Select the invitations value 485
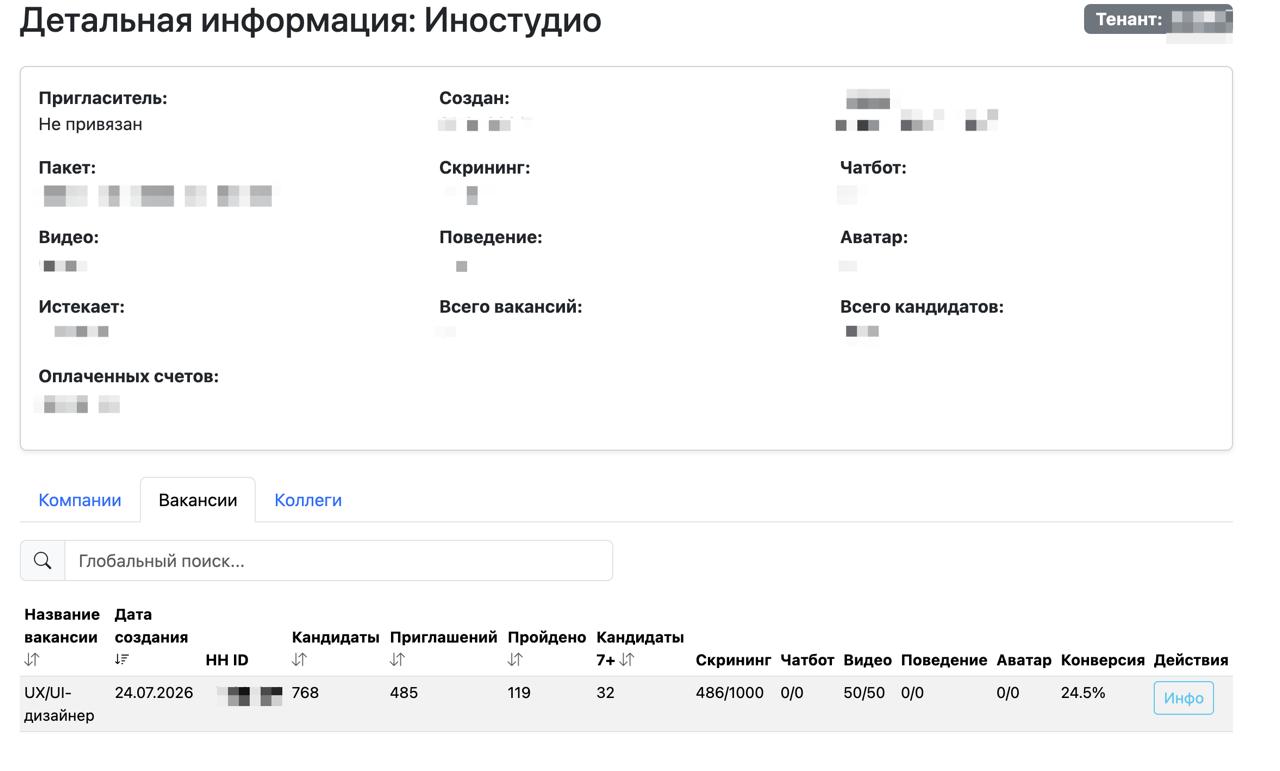The image size is (1280, 771). pyautogui.click(x=404, y=692)
